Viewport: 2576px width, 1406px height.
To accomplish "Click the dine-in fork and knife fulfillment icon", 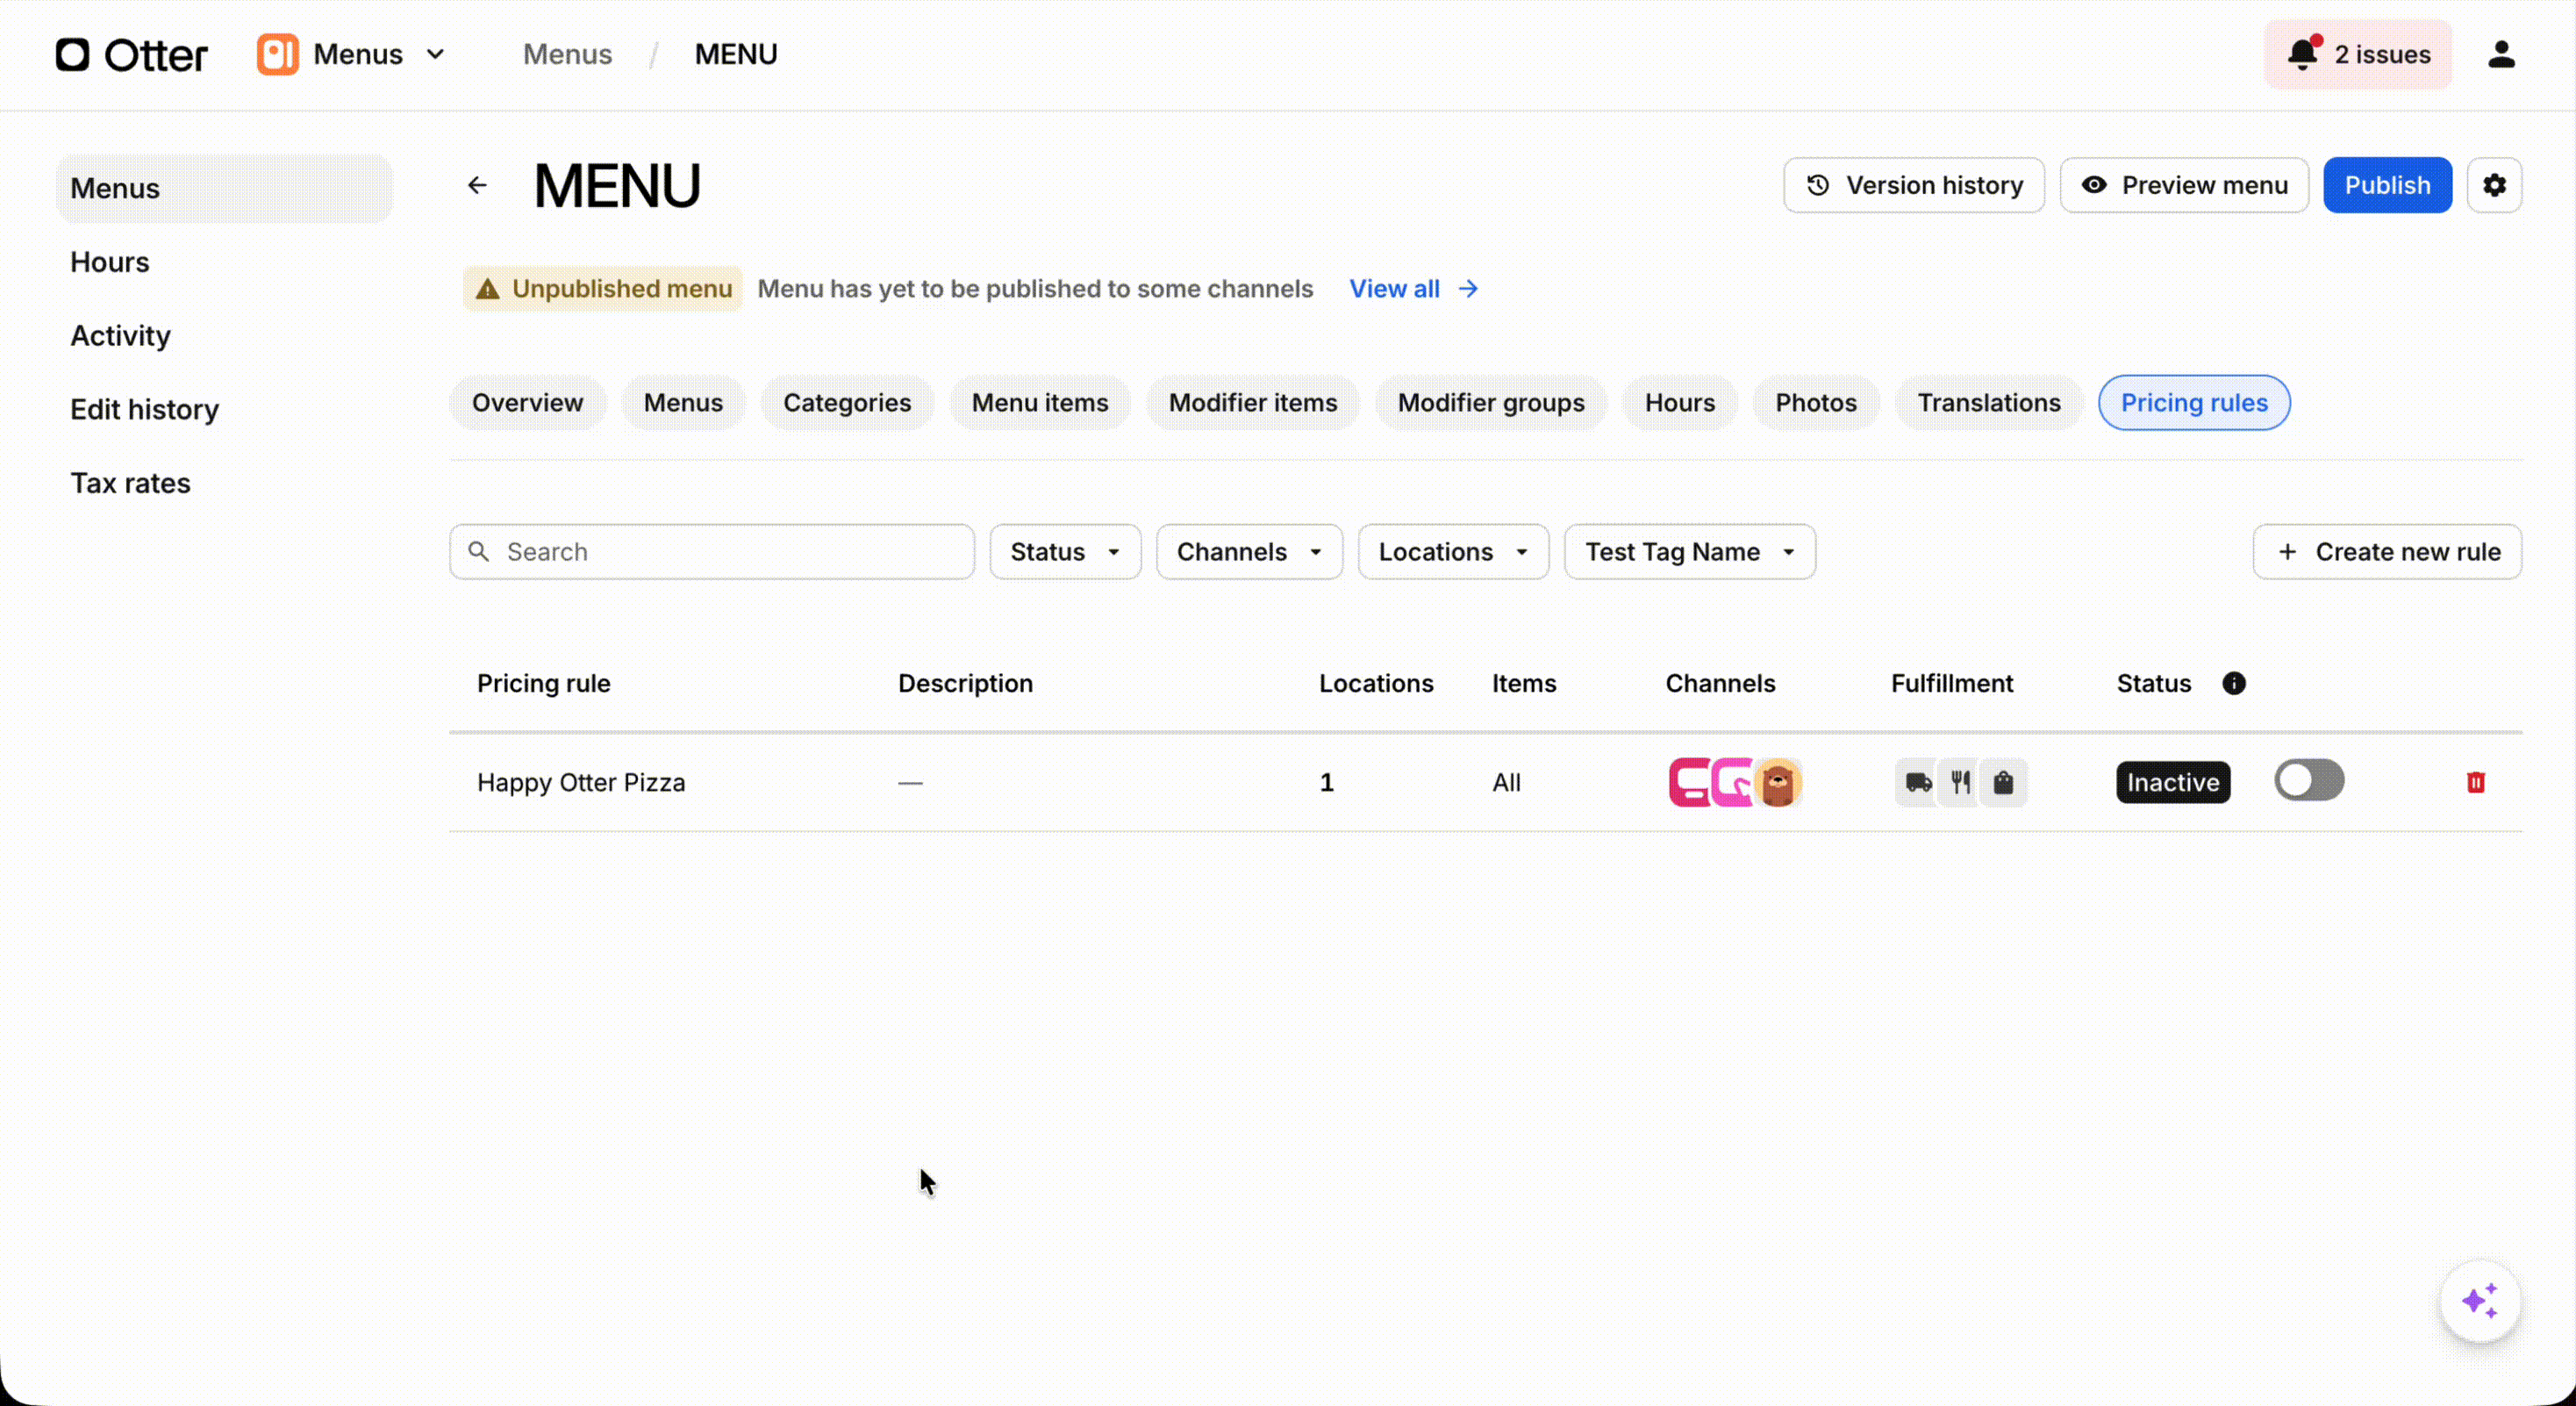I will tap(1959, 782).
